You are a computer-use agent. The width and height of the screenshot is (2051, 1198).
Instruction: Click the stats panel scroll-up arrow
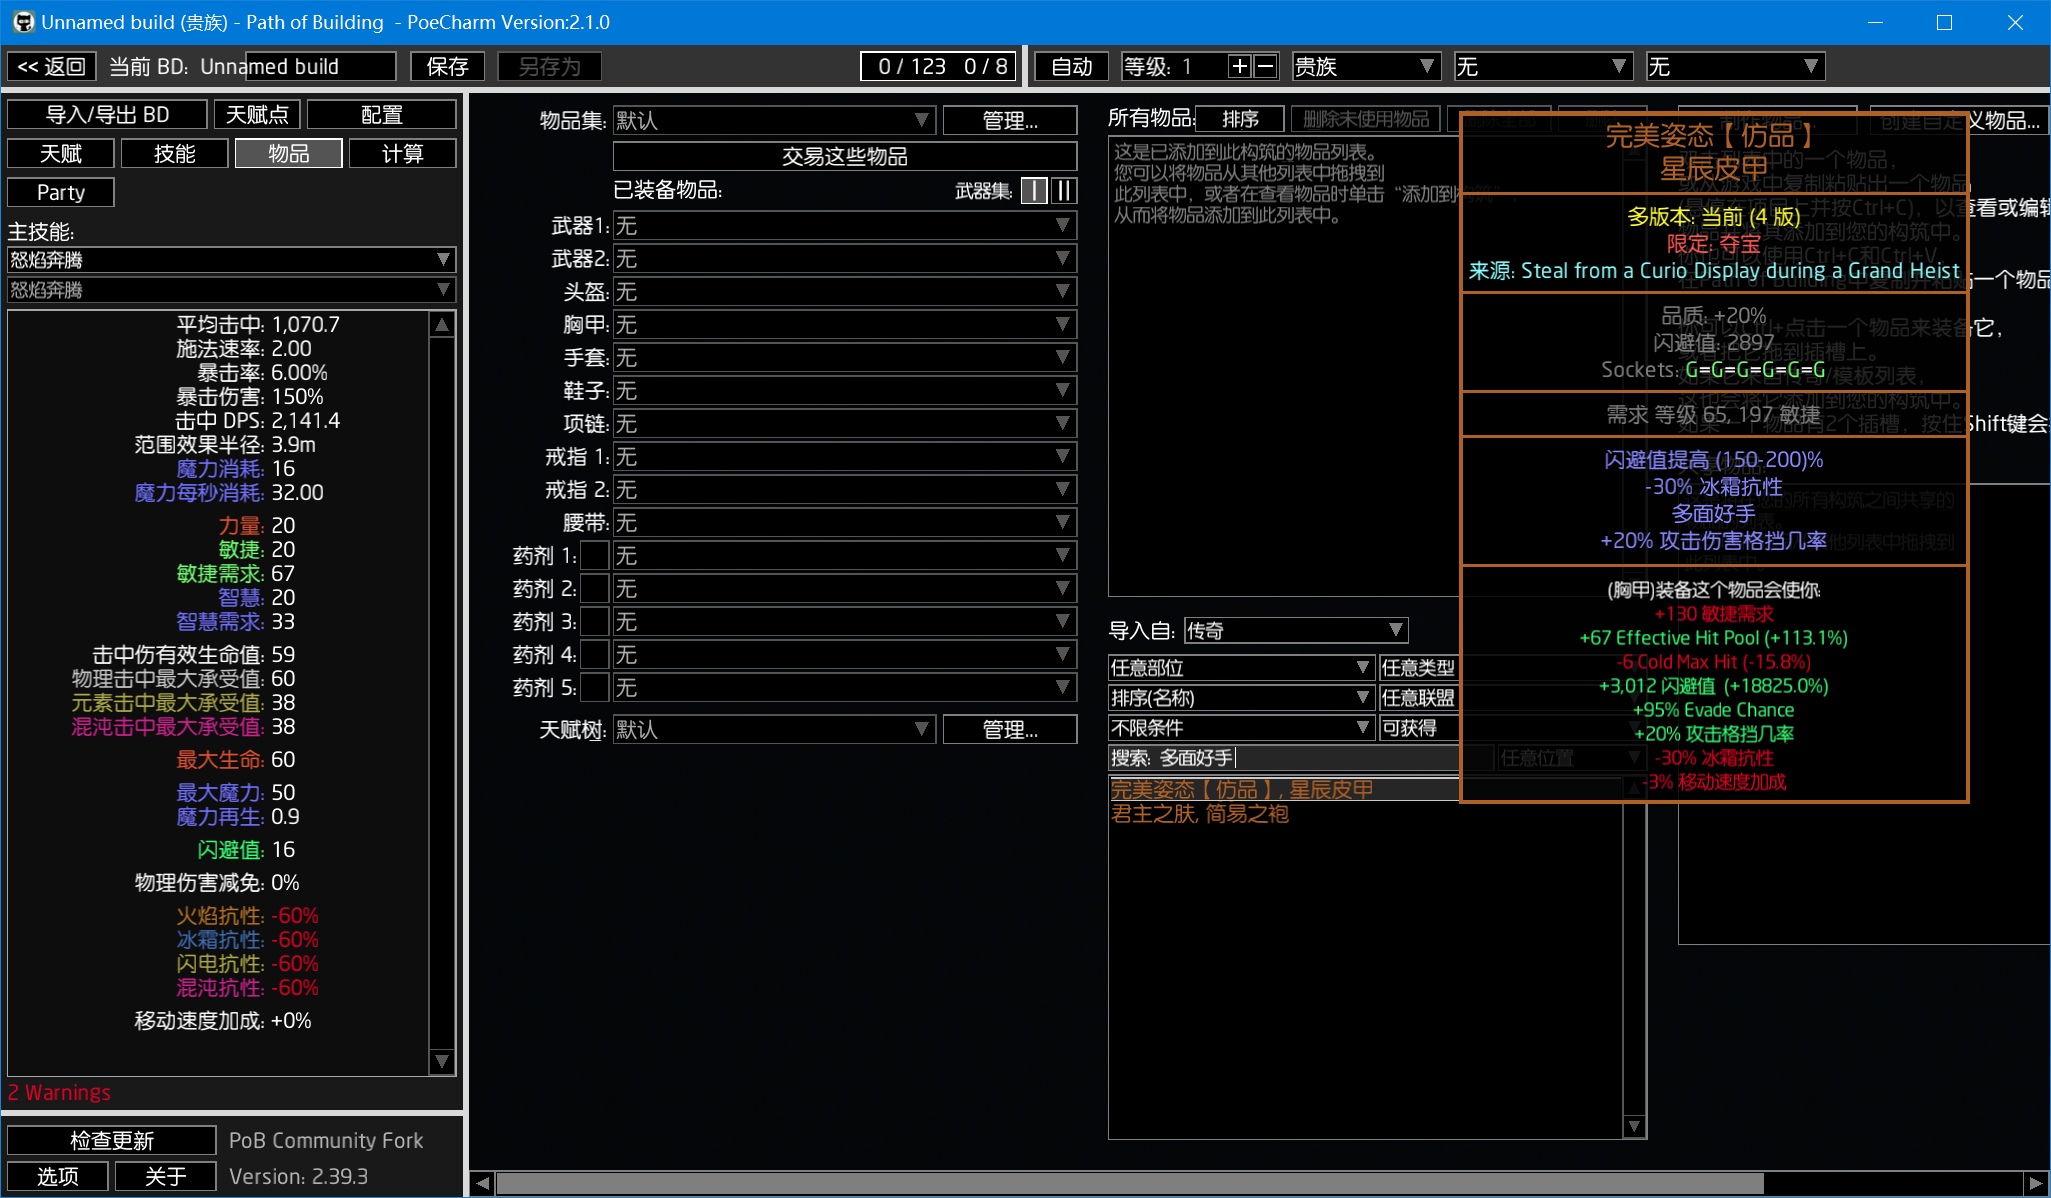pos(442,325)
